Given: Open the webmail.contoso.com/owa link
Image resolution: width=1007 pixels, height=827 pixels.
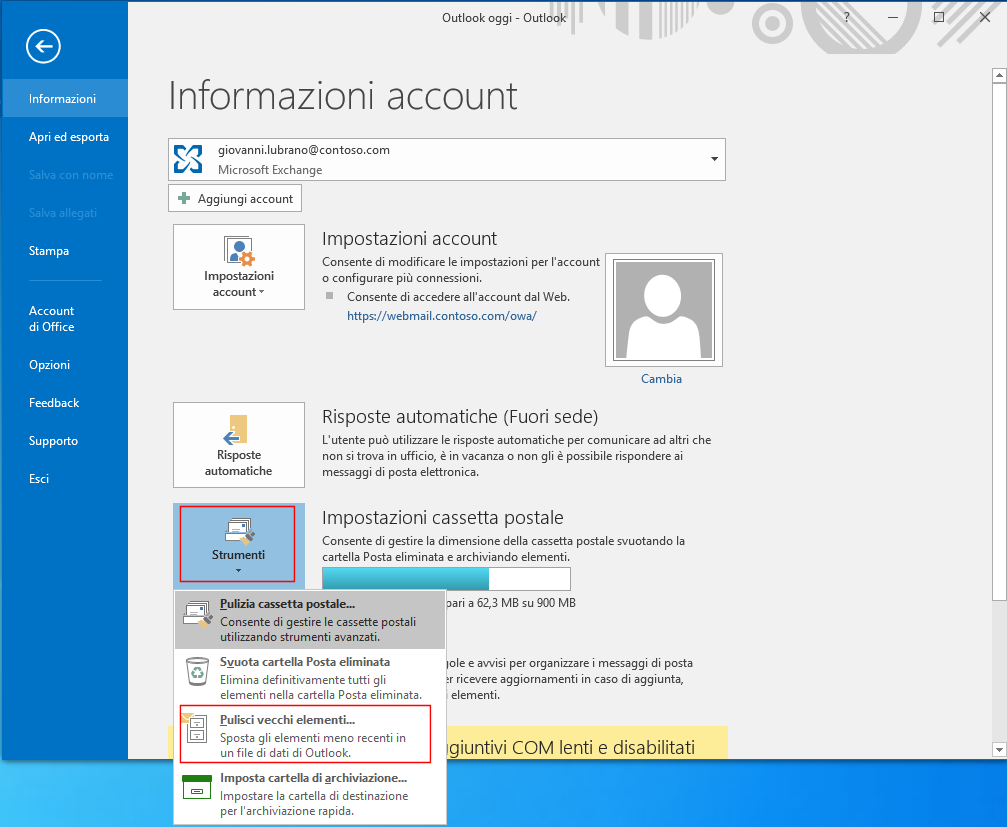Looking at the screenshot, I should [x=442, y=316].
